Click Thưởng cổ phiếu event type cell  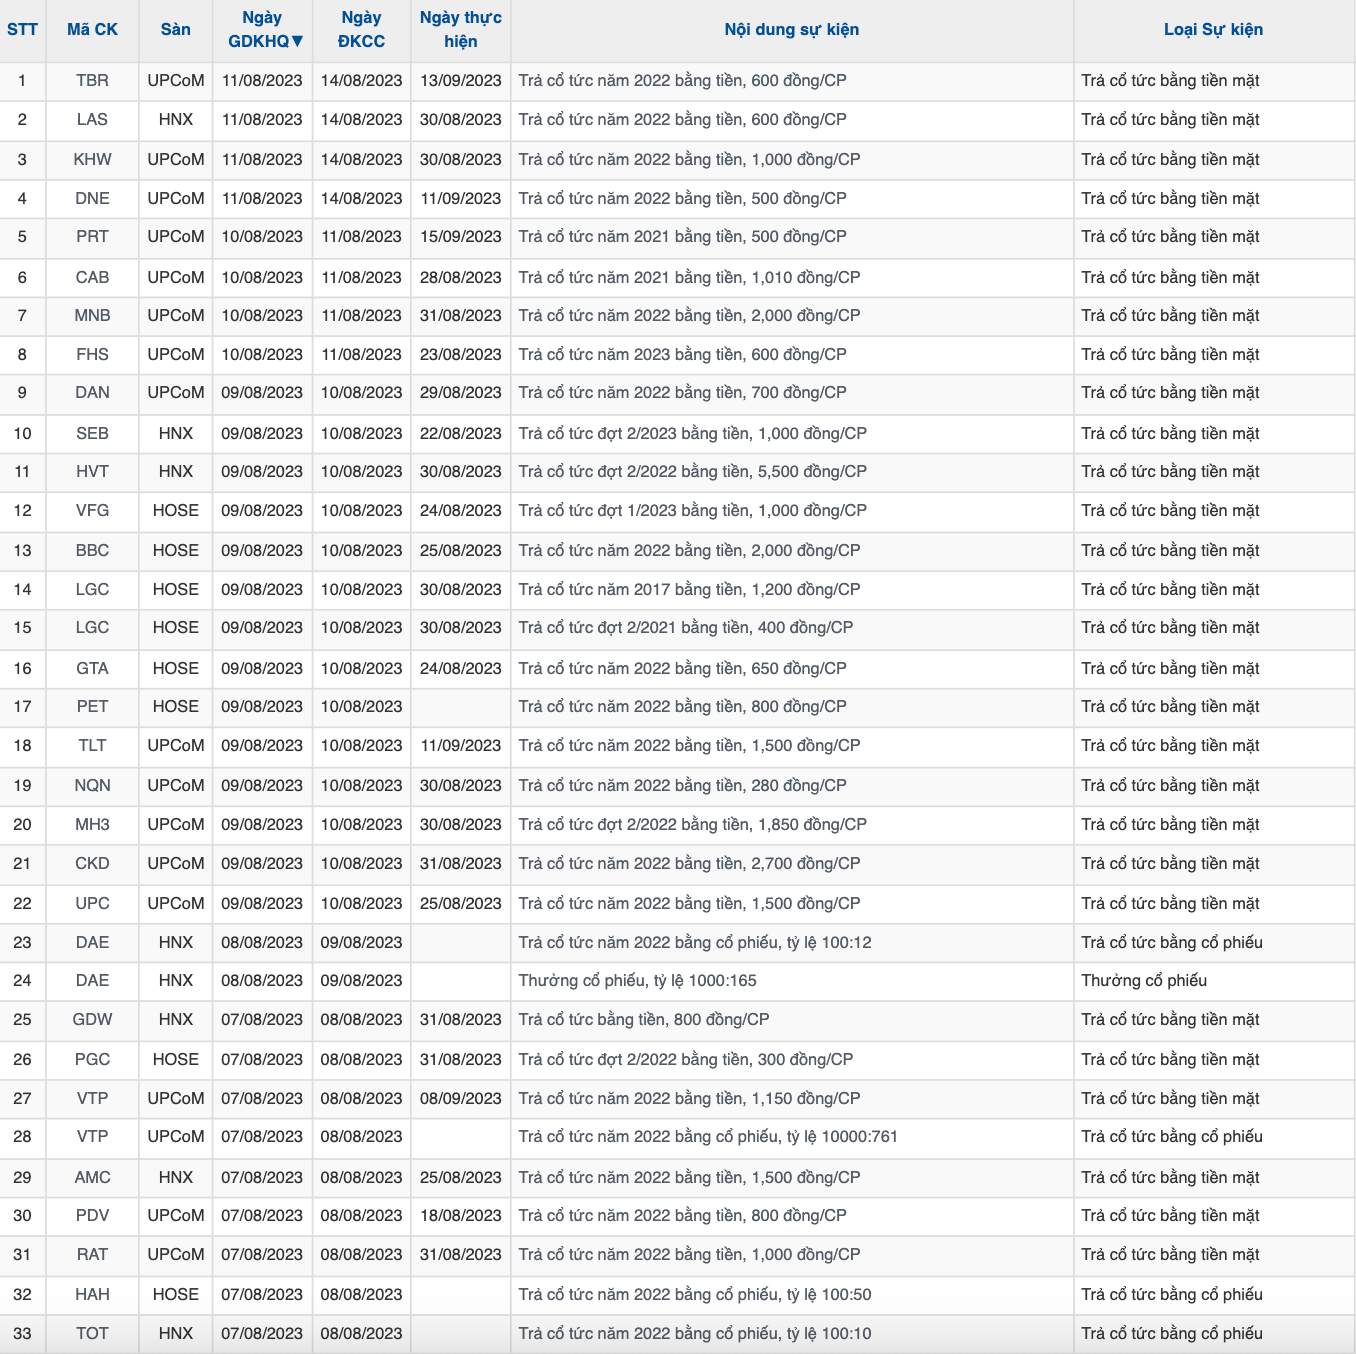[1144, 981]
